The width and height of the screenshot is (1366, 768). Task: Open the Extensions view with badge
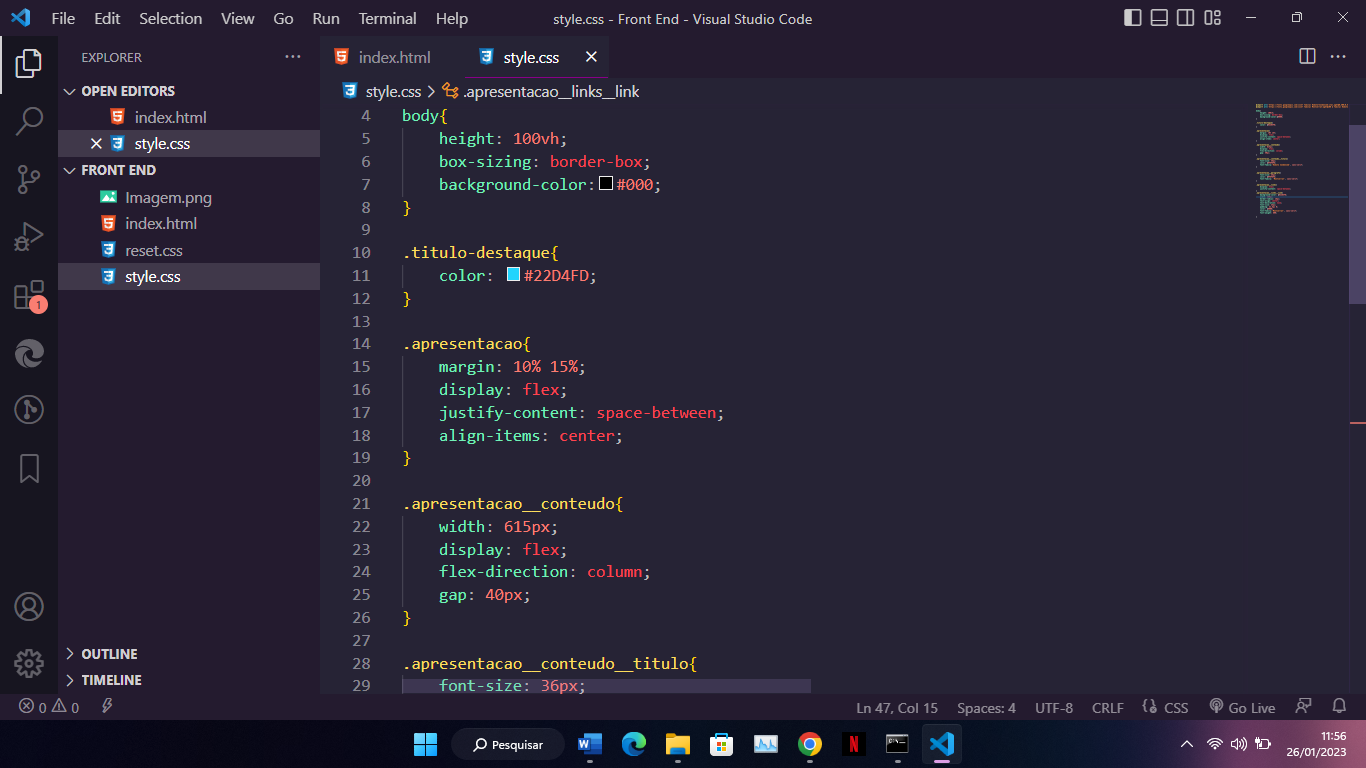[29, 295]
